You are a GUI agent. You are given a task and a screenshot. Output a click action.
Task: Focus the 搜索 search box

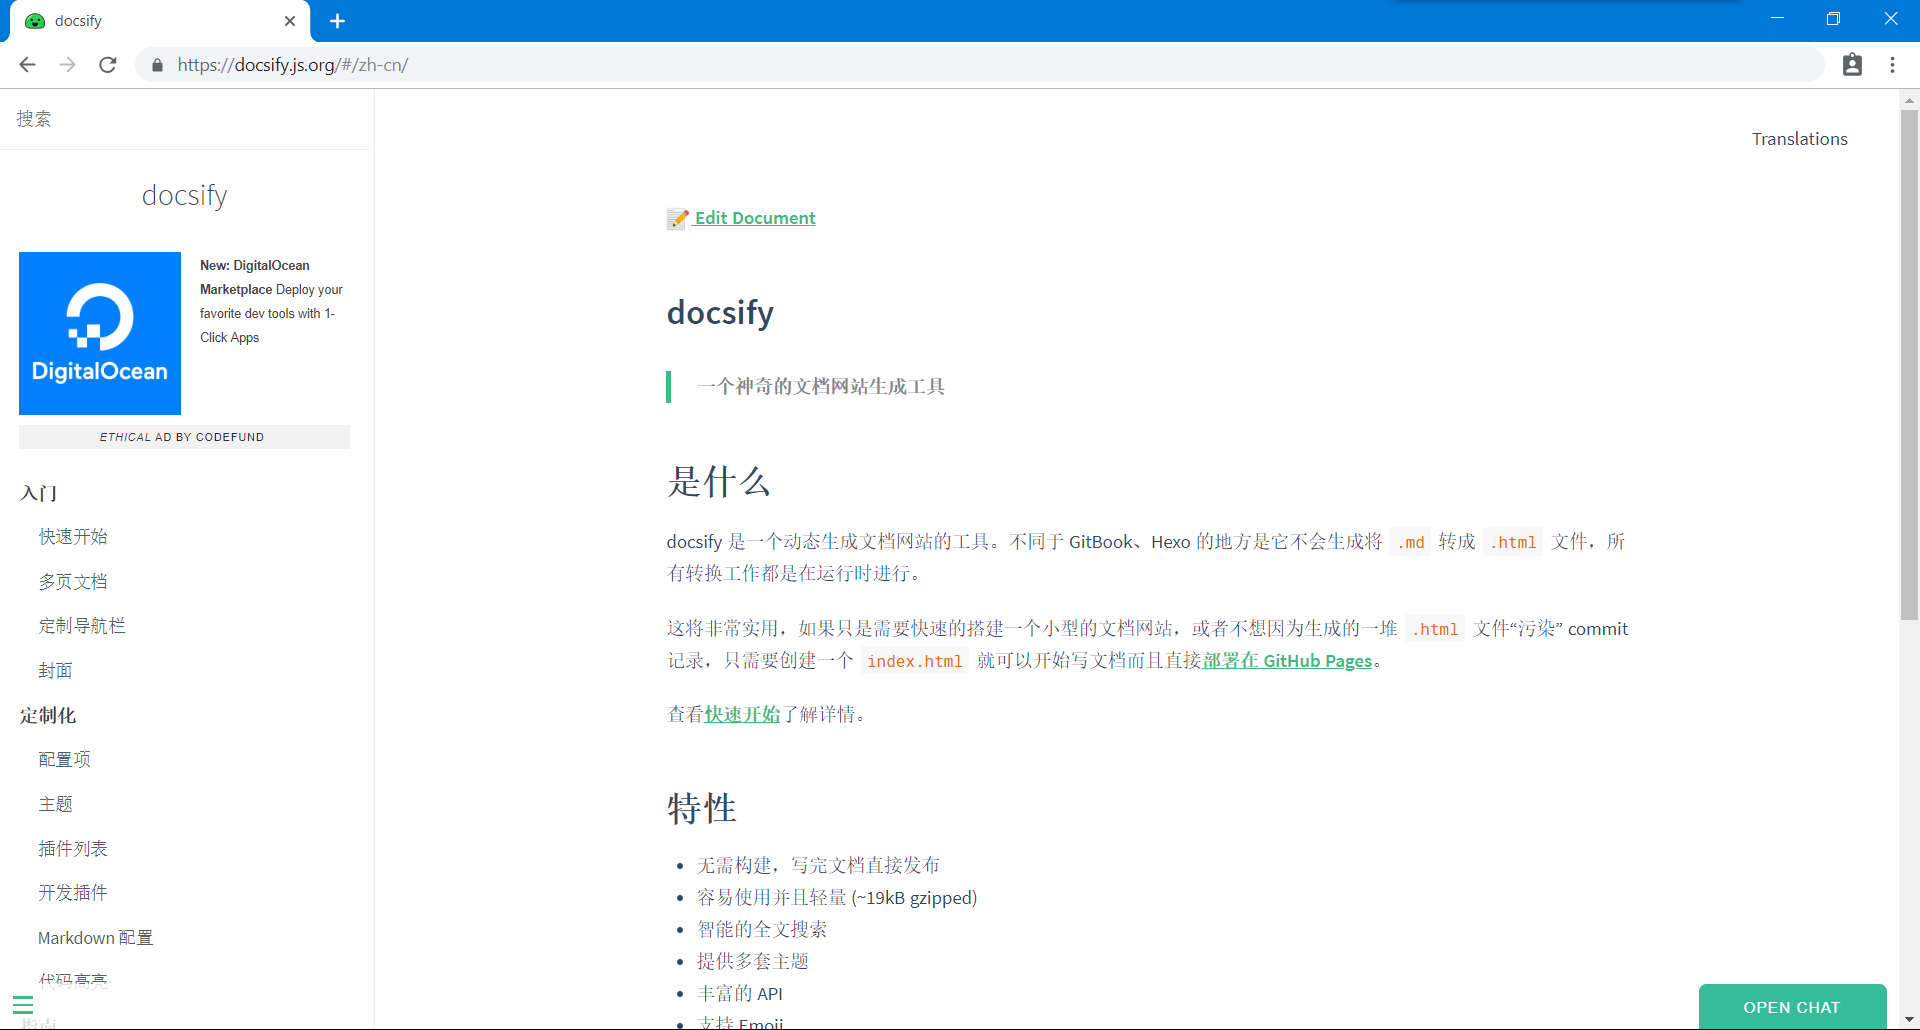(185, 119)
